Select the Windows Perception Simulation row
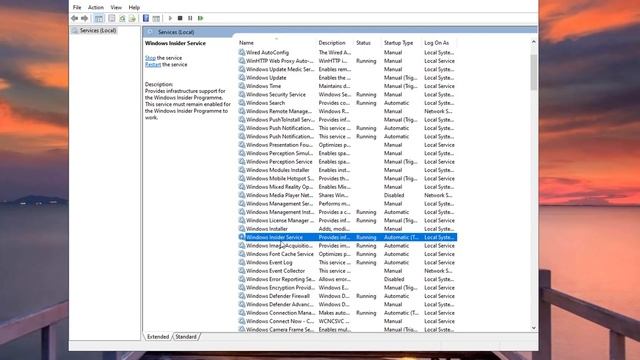 point(347,153)
